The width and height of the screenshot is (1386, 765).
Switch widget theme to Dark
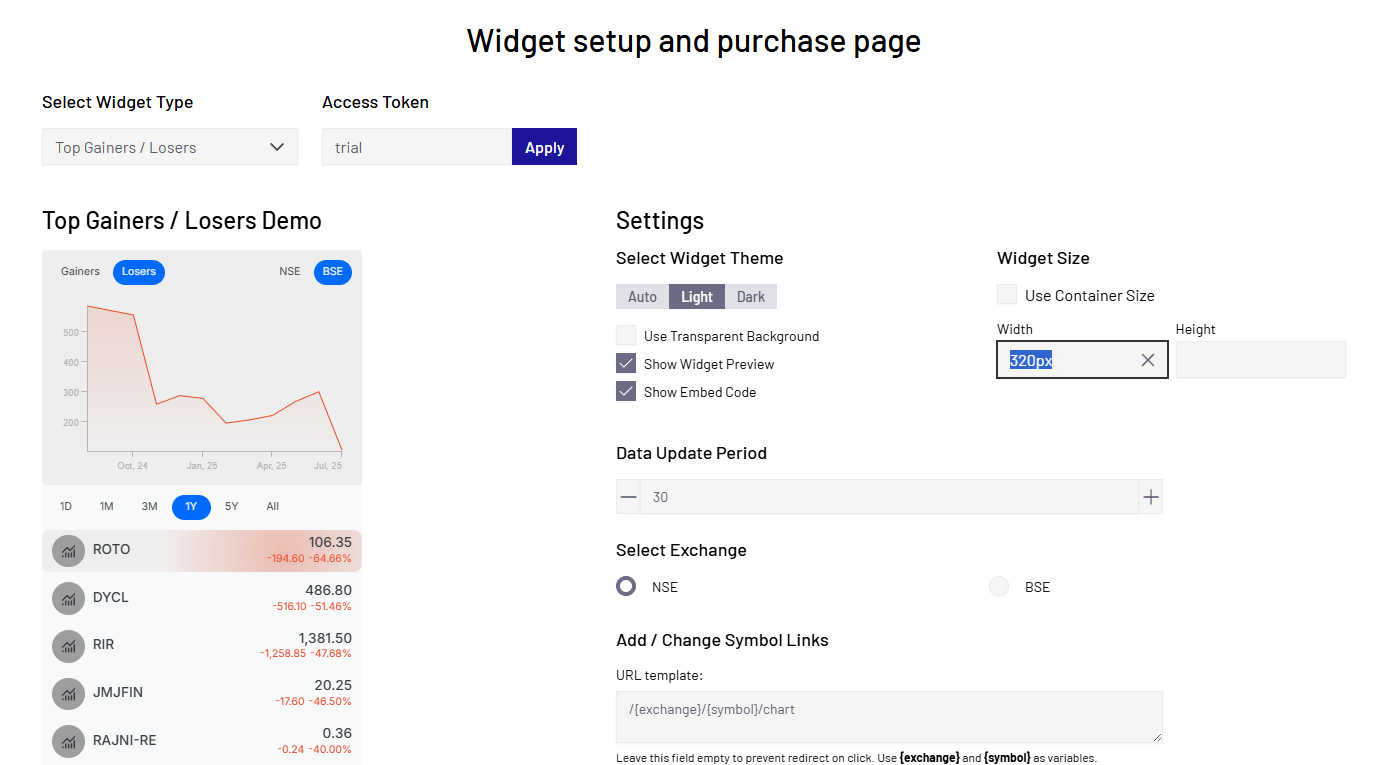[751, 297]
